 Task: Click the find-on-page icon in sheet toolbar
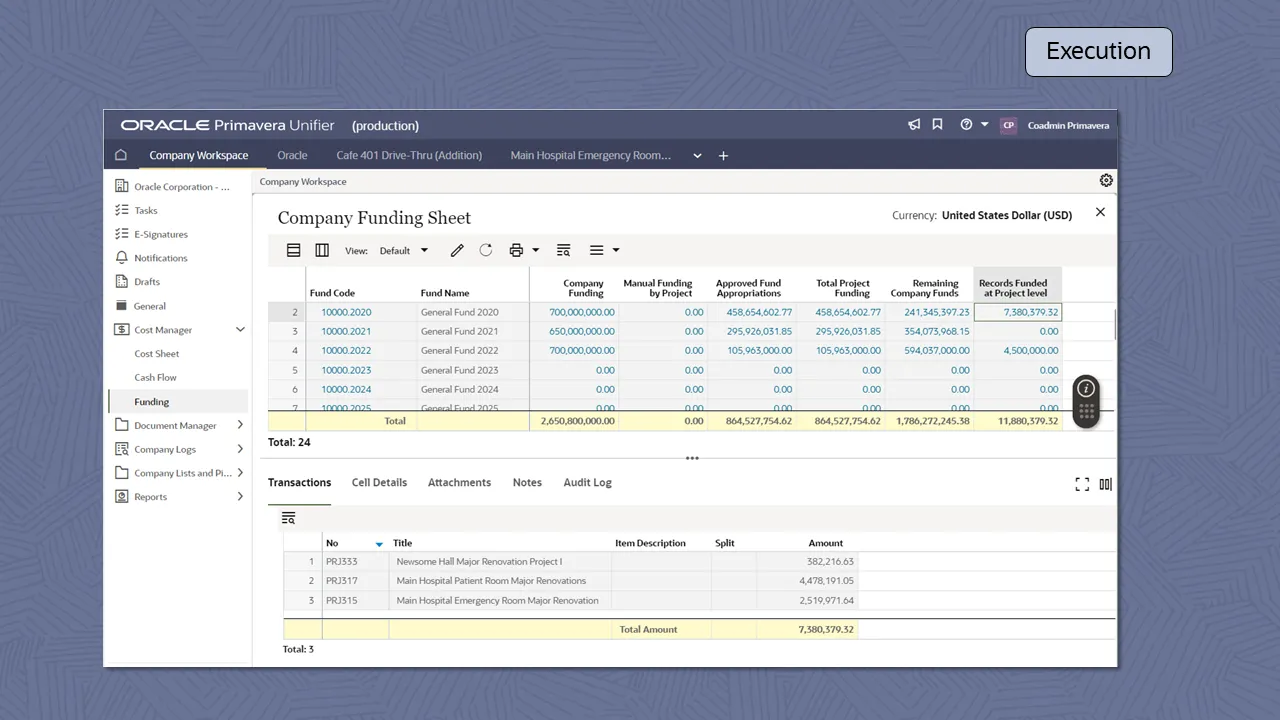[563, 250]
